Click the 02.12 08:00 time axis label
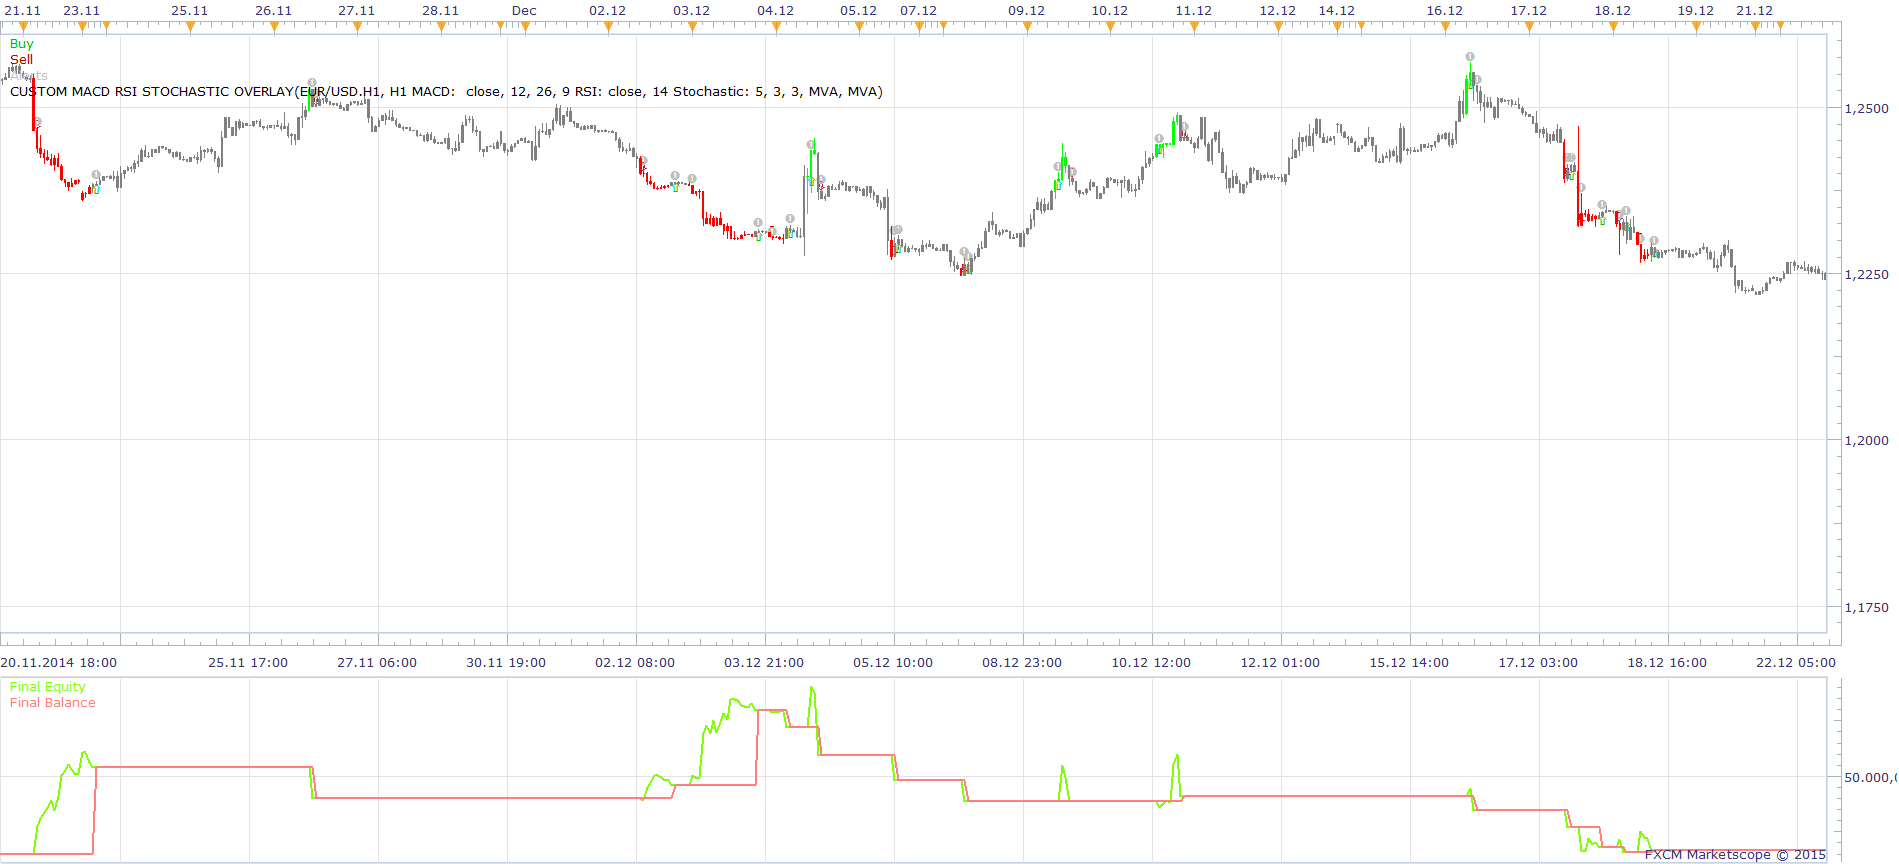Viewport: 1899px width, 864px height. 635,663
